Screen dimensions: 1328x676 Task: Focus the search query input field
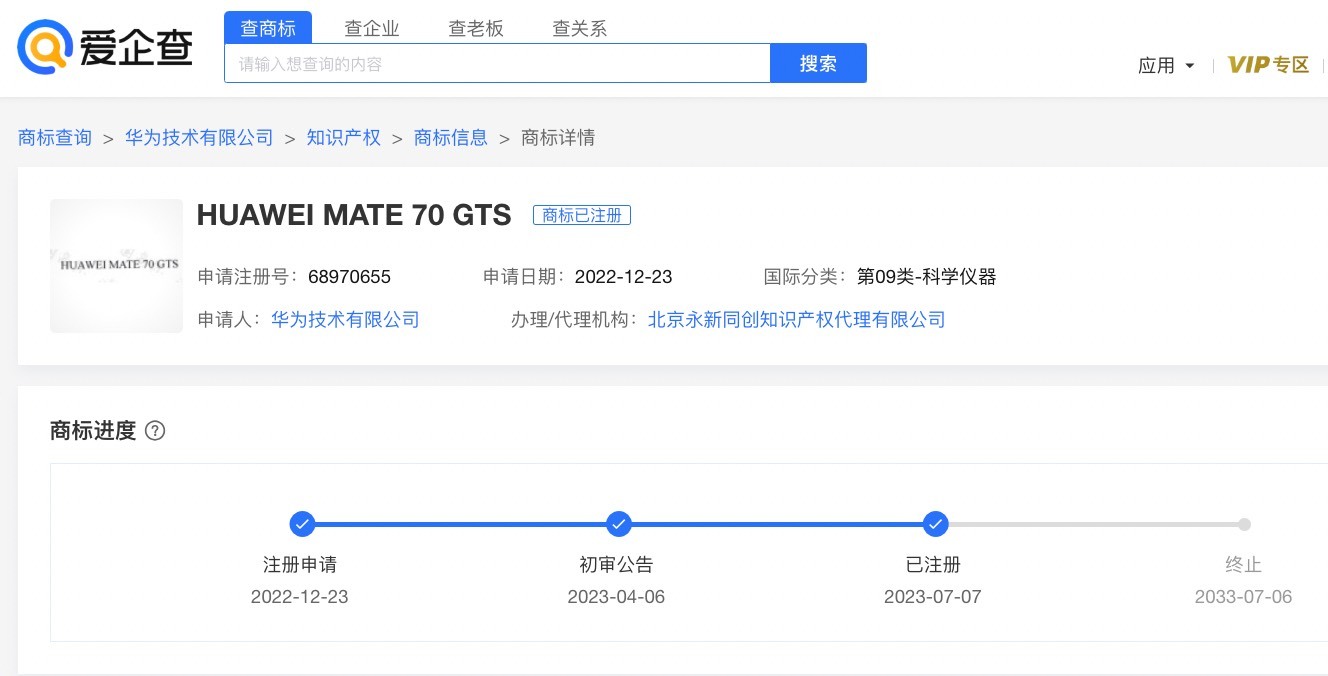point(497,64)
